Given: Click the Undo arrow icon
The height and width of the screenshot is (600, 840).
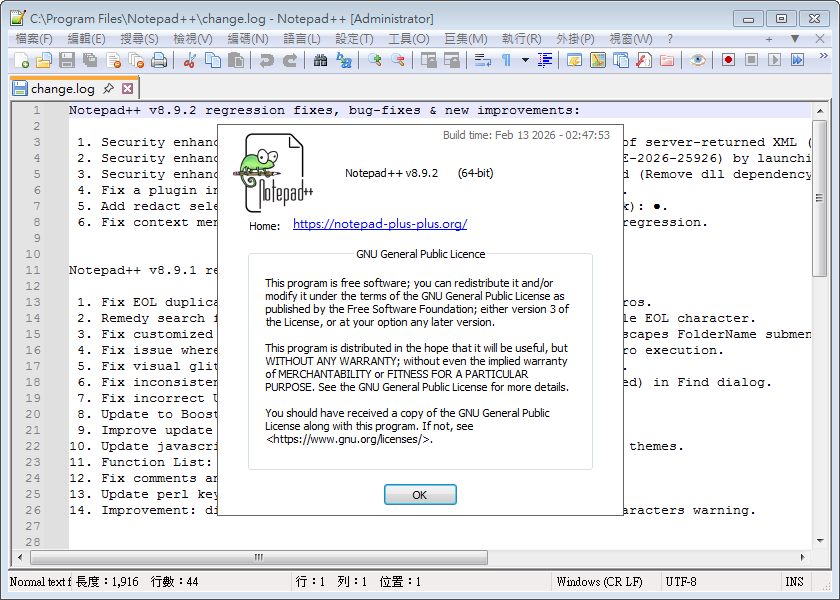Looking at the screenshot, I should (266, 60).
